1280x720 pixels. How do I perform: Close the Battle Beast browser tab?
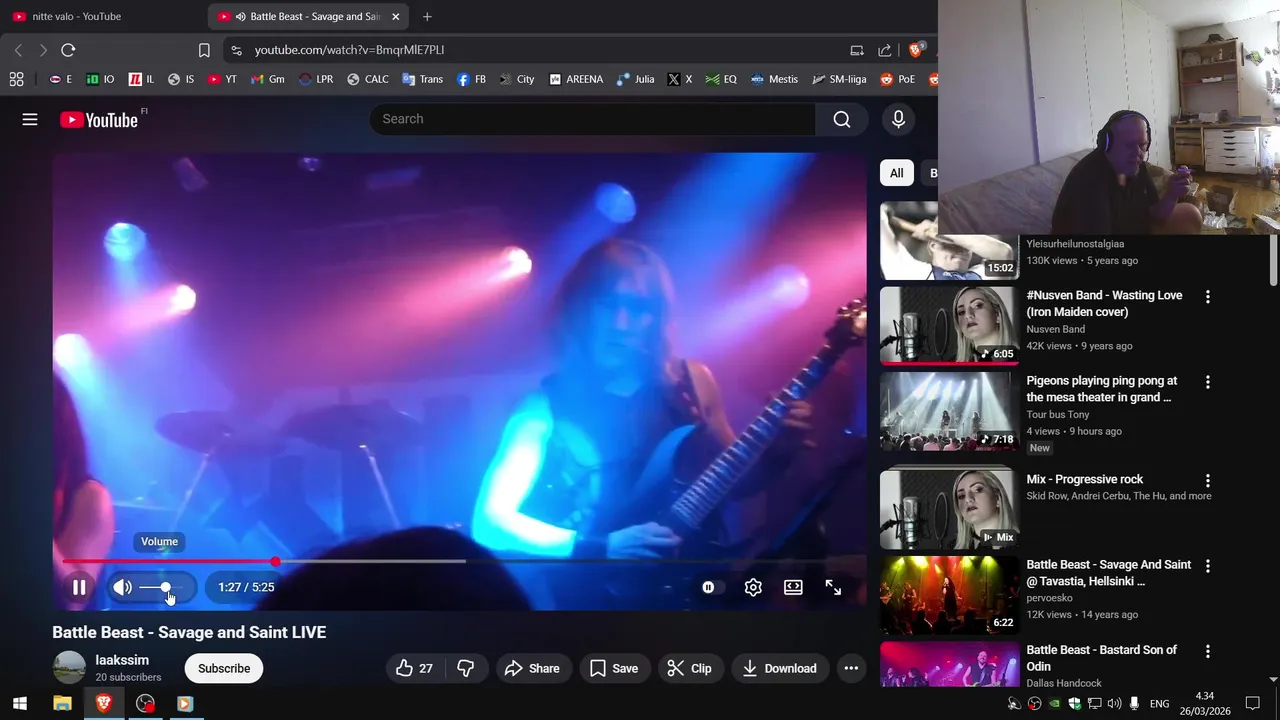tap(395, 16)
